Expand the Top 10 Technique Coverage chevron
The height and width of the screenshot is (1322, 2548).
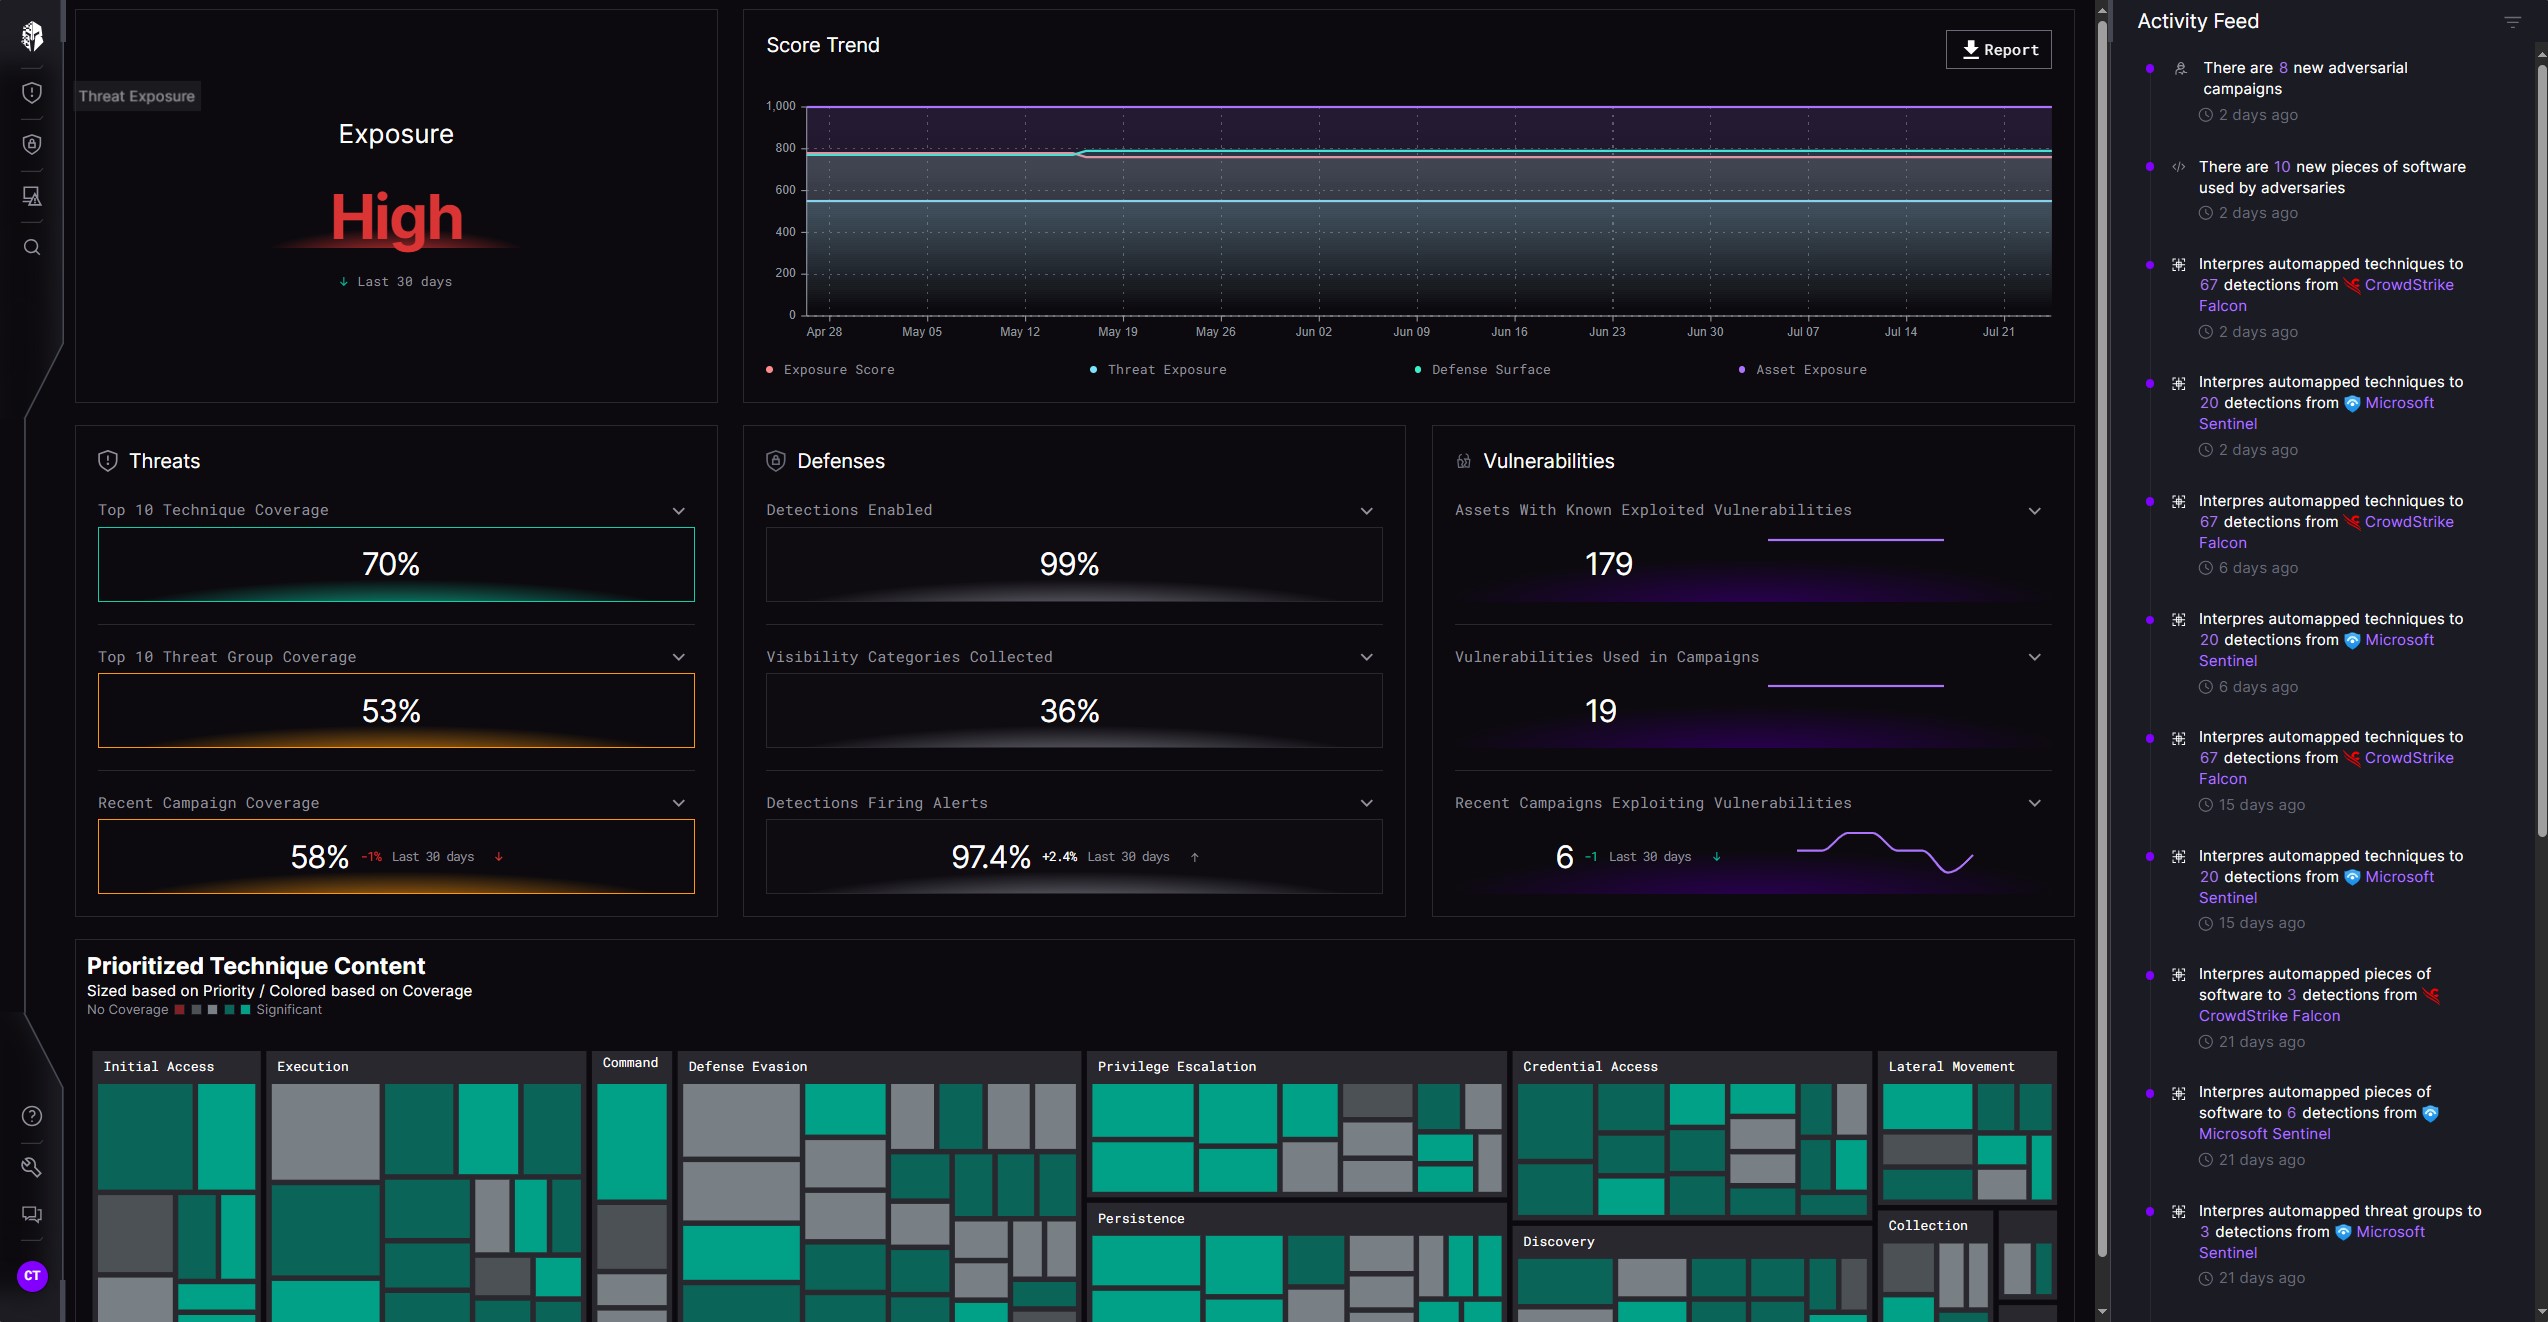click(x=679, y=511)
